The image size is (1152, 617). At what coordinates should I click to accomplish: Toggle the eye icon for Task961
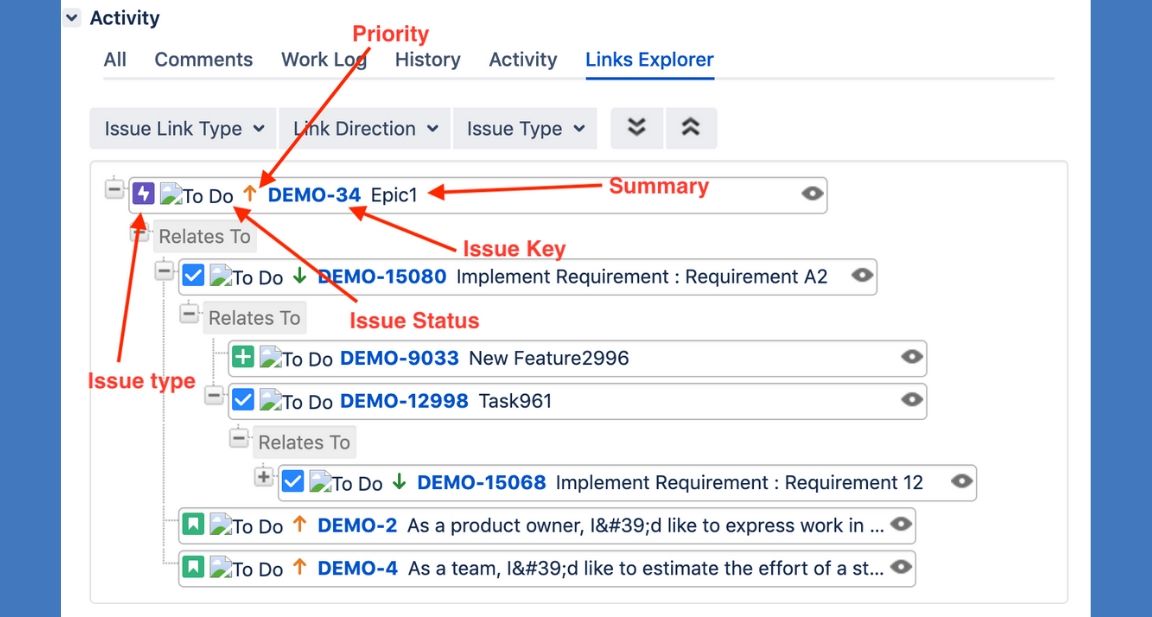pos(911,400)
